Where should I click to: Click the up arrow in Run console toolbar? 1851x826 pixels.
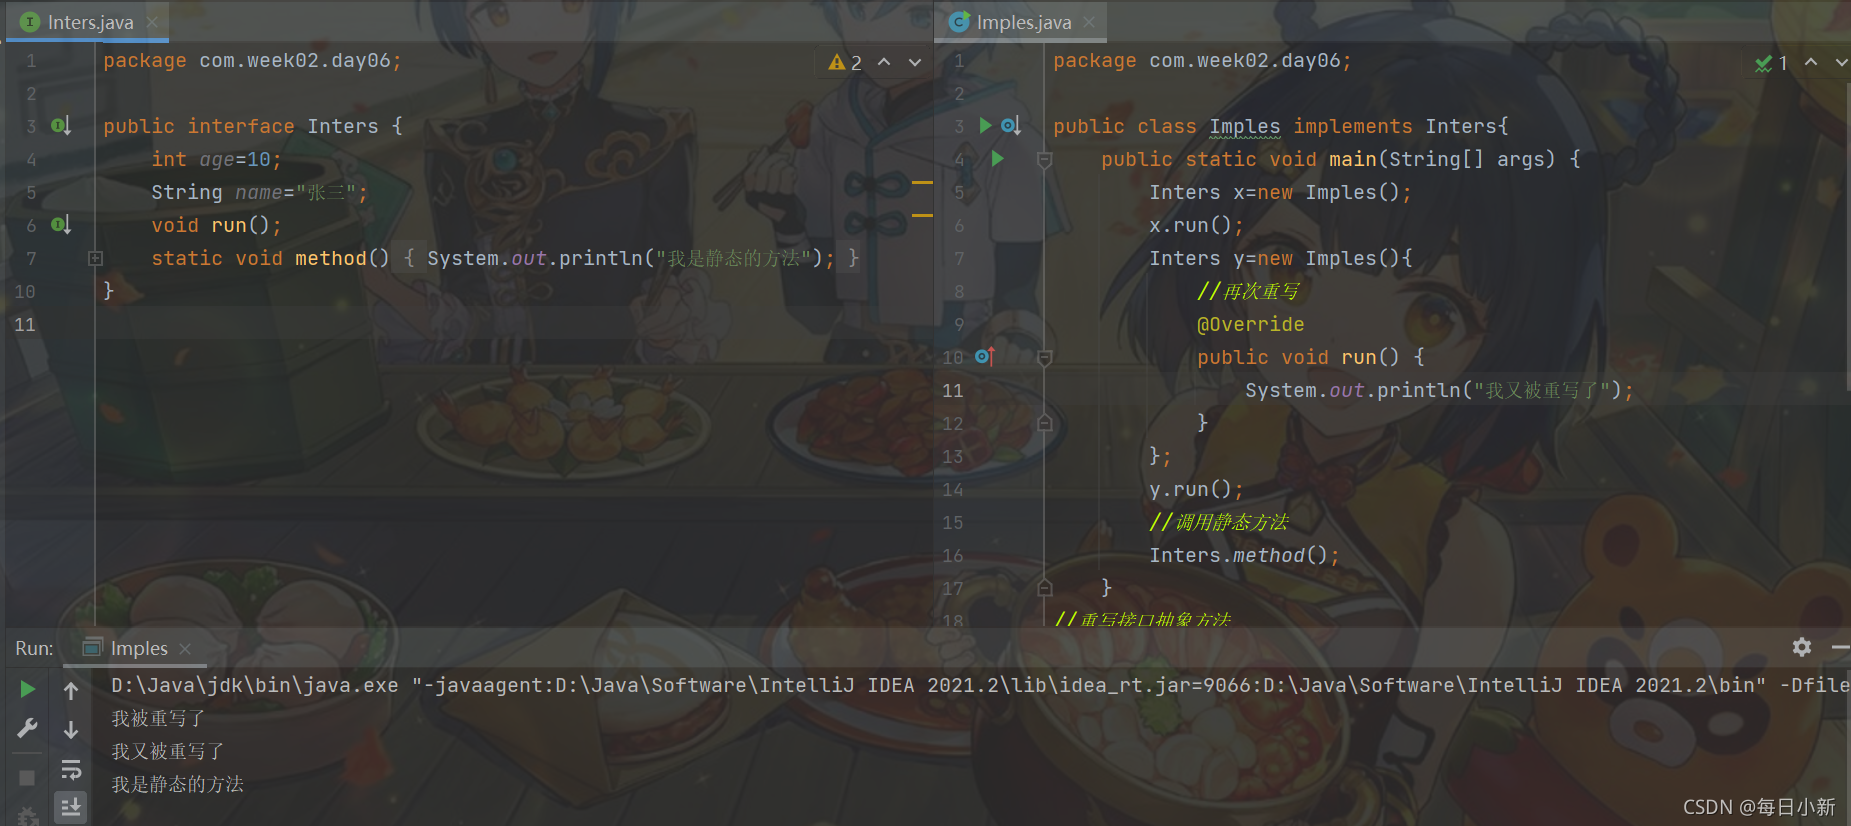tap(71, 690)
